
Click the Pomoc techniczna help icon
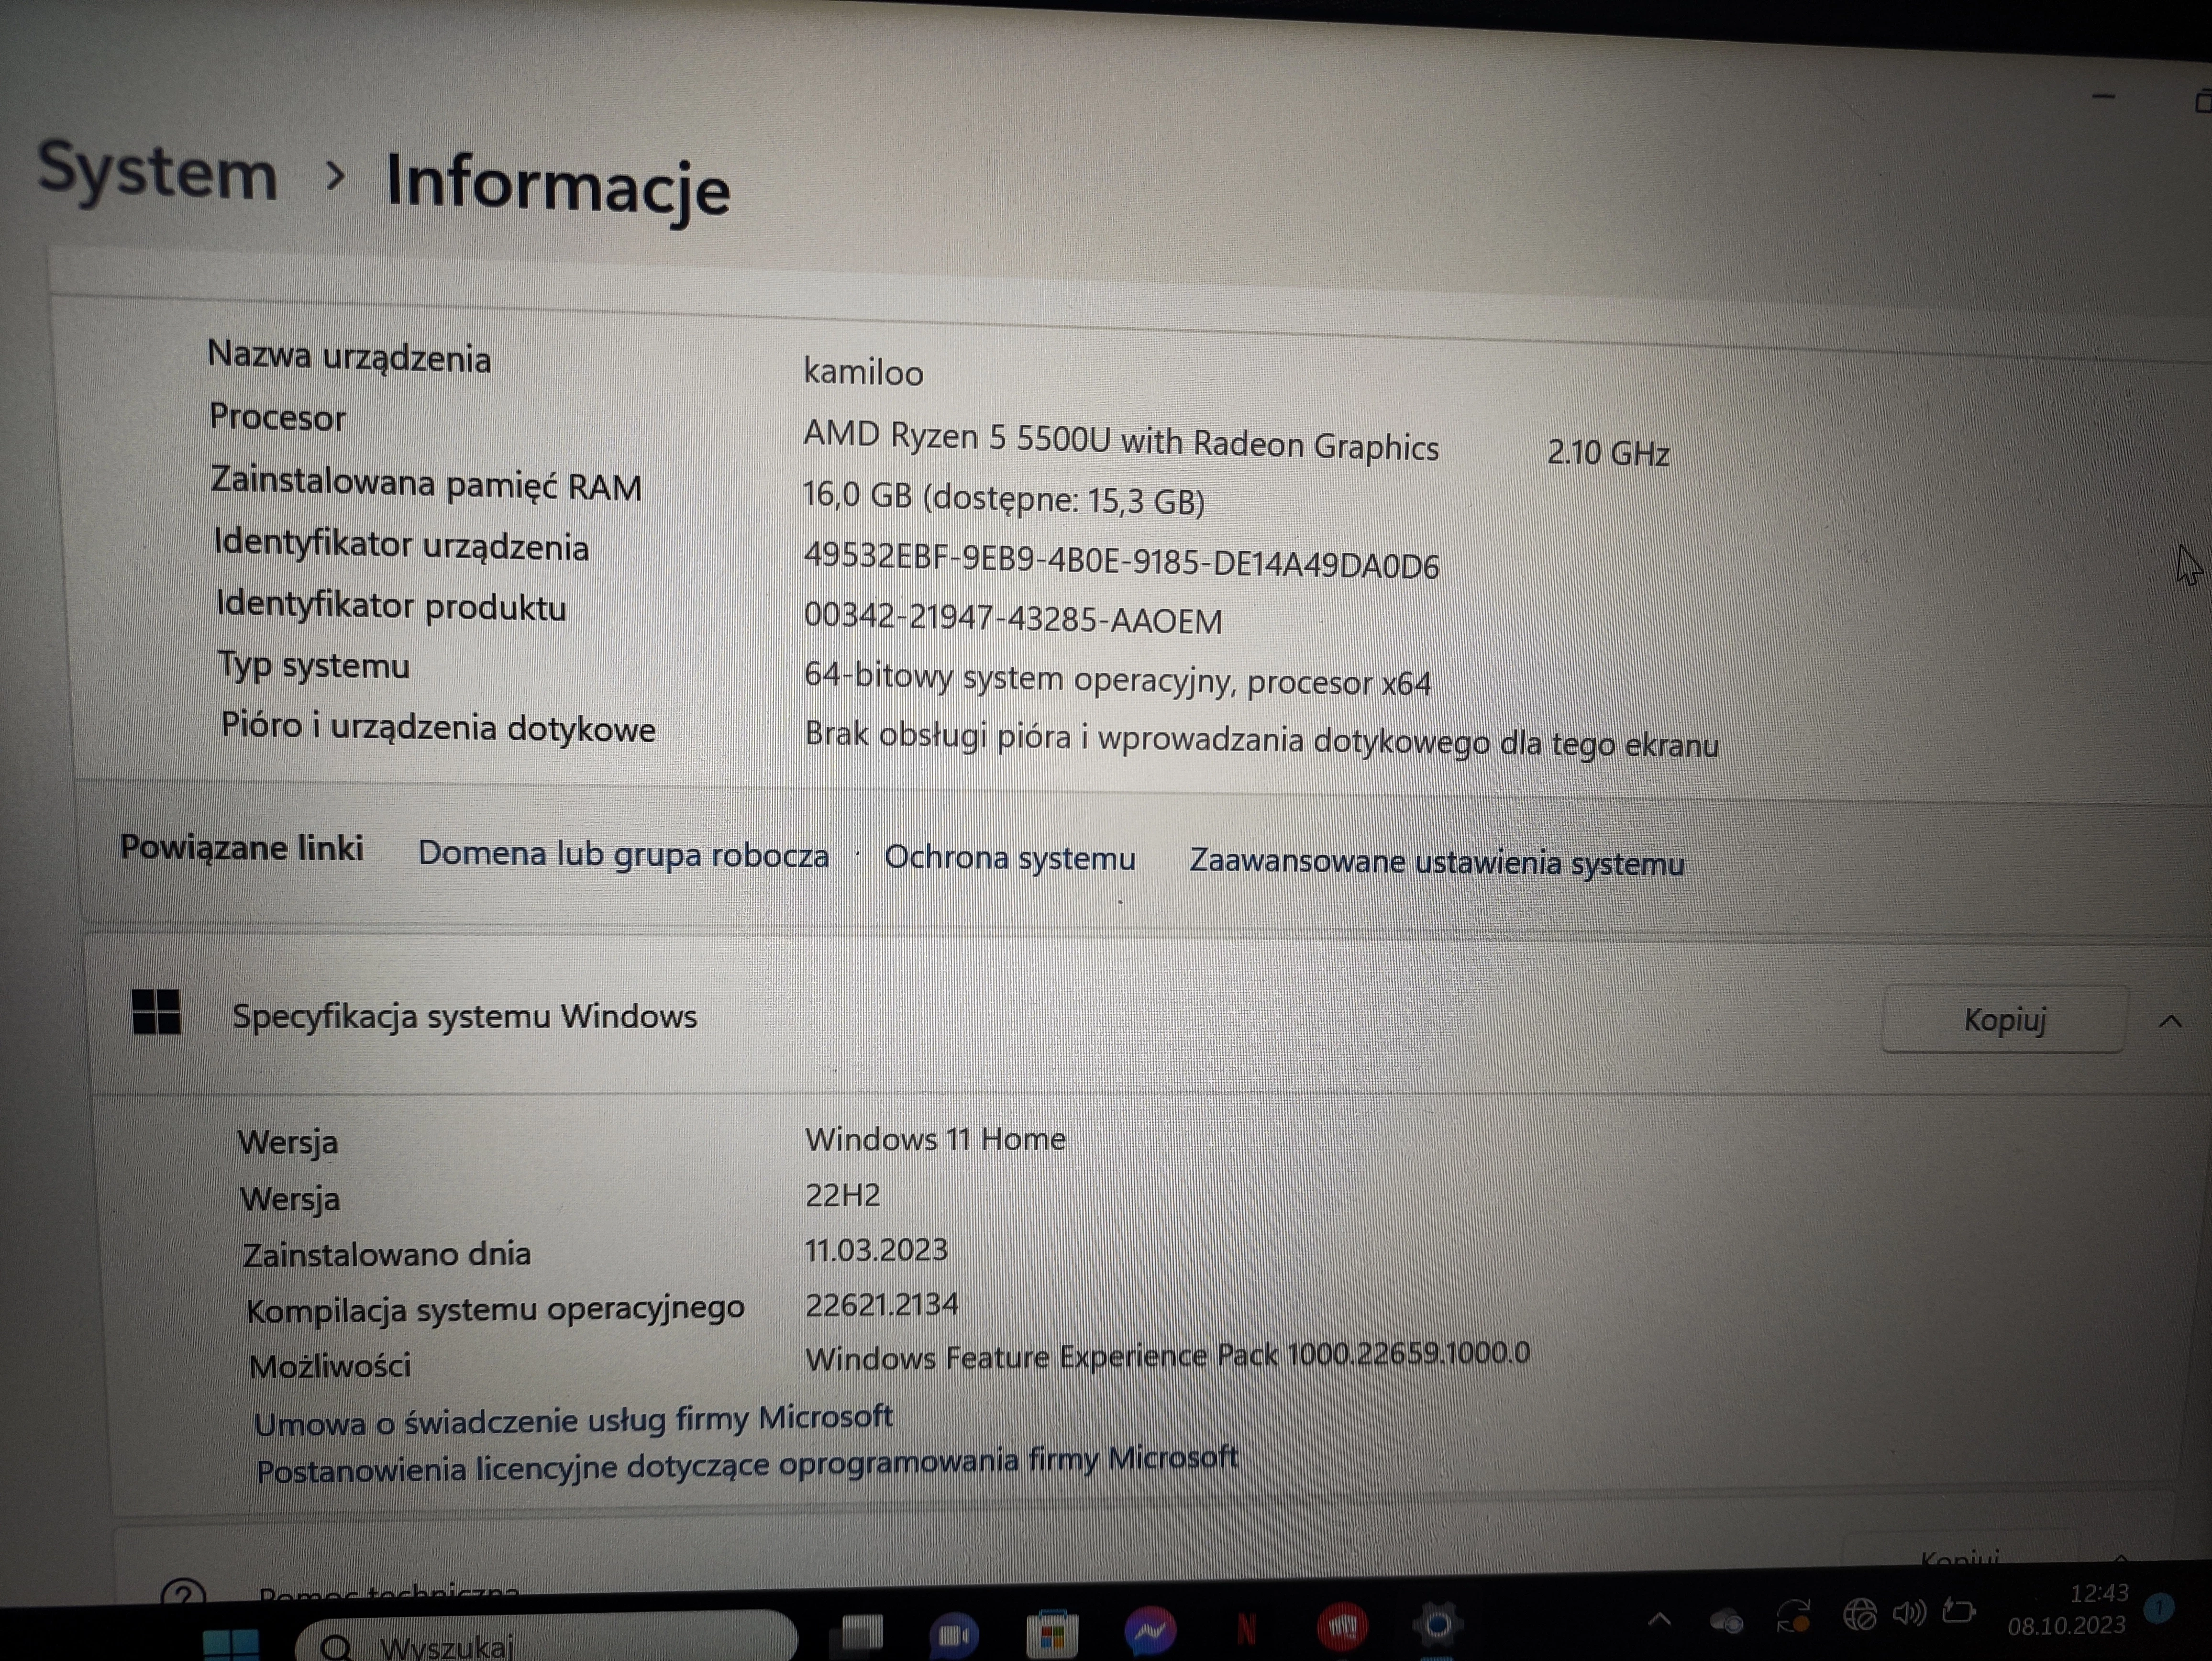[183, 1593]
